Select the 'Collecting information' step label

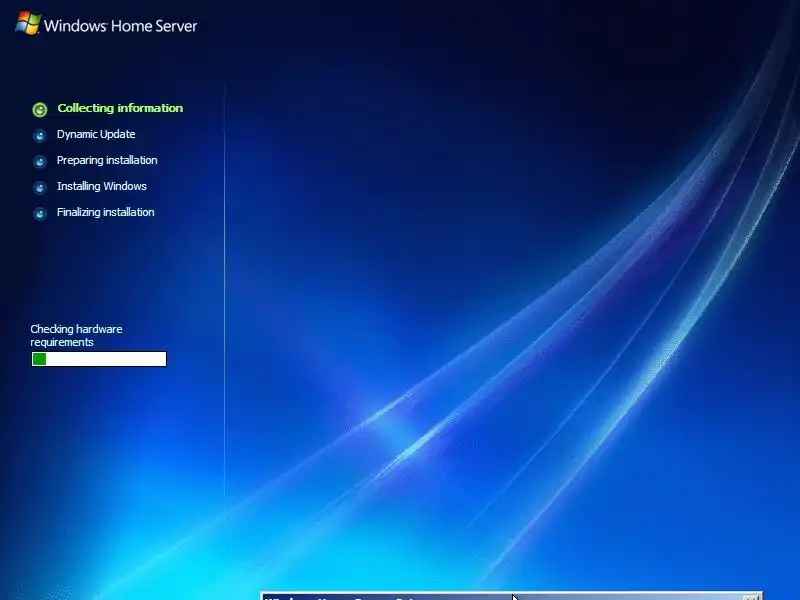tap(120, 108)
